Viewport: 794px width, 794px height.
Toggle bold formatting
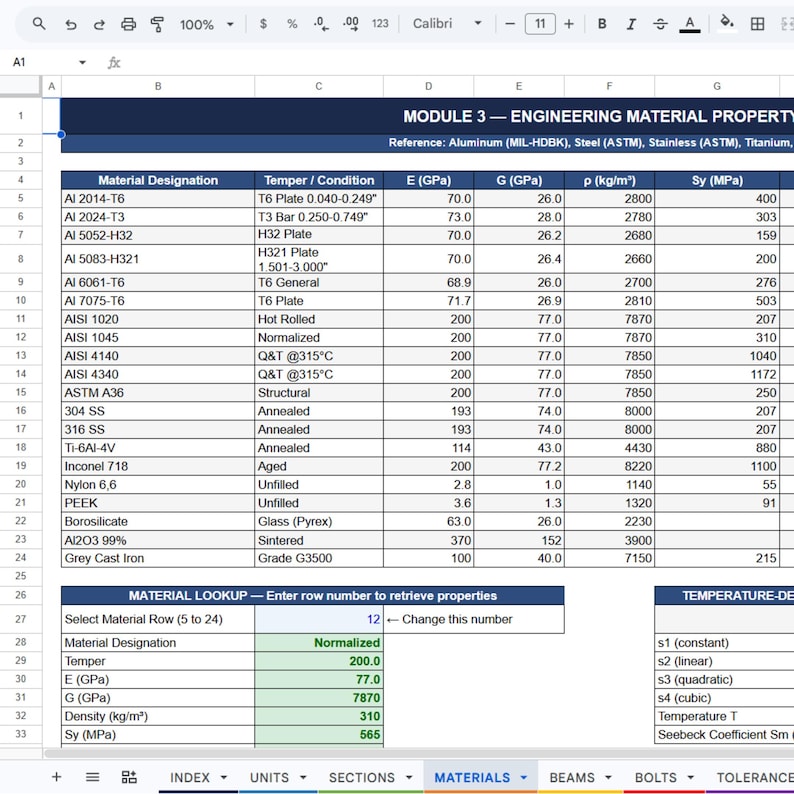click(x=602, y=24)
